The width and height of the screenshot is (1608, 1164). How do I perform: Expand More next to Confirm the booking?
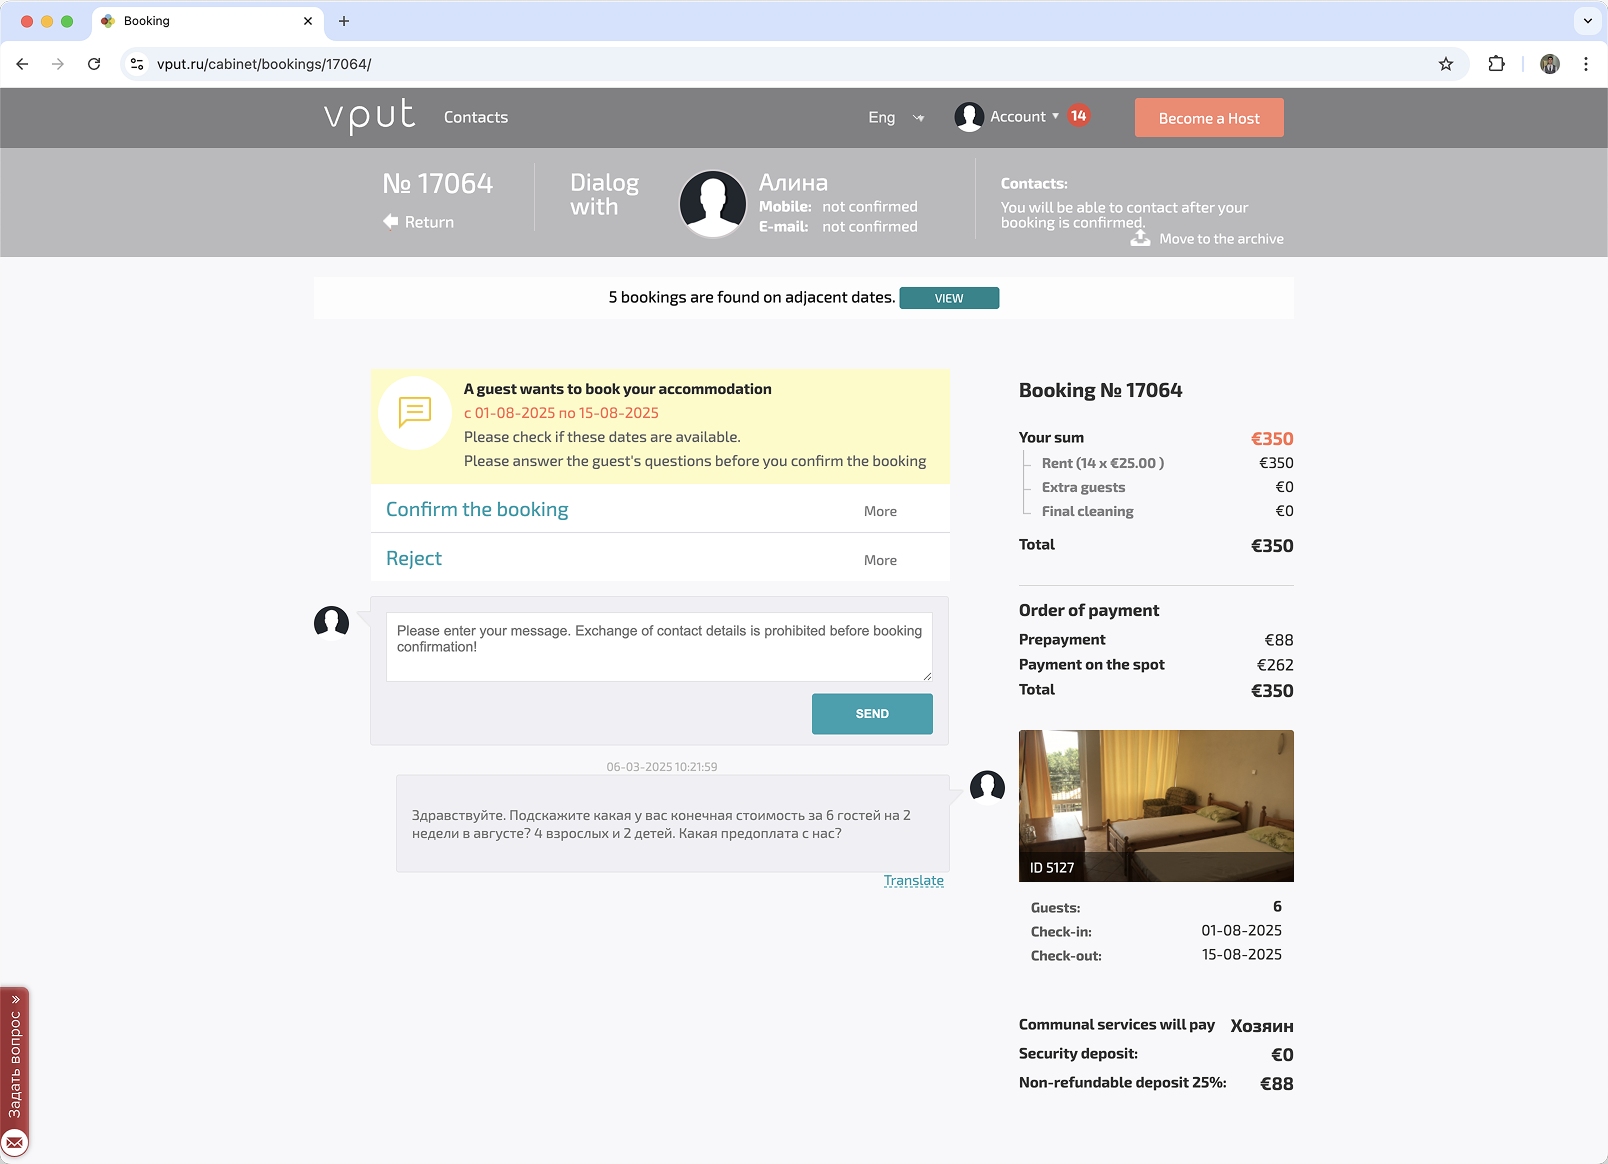point(880,511)
